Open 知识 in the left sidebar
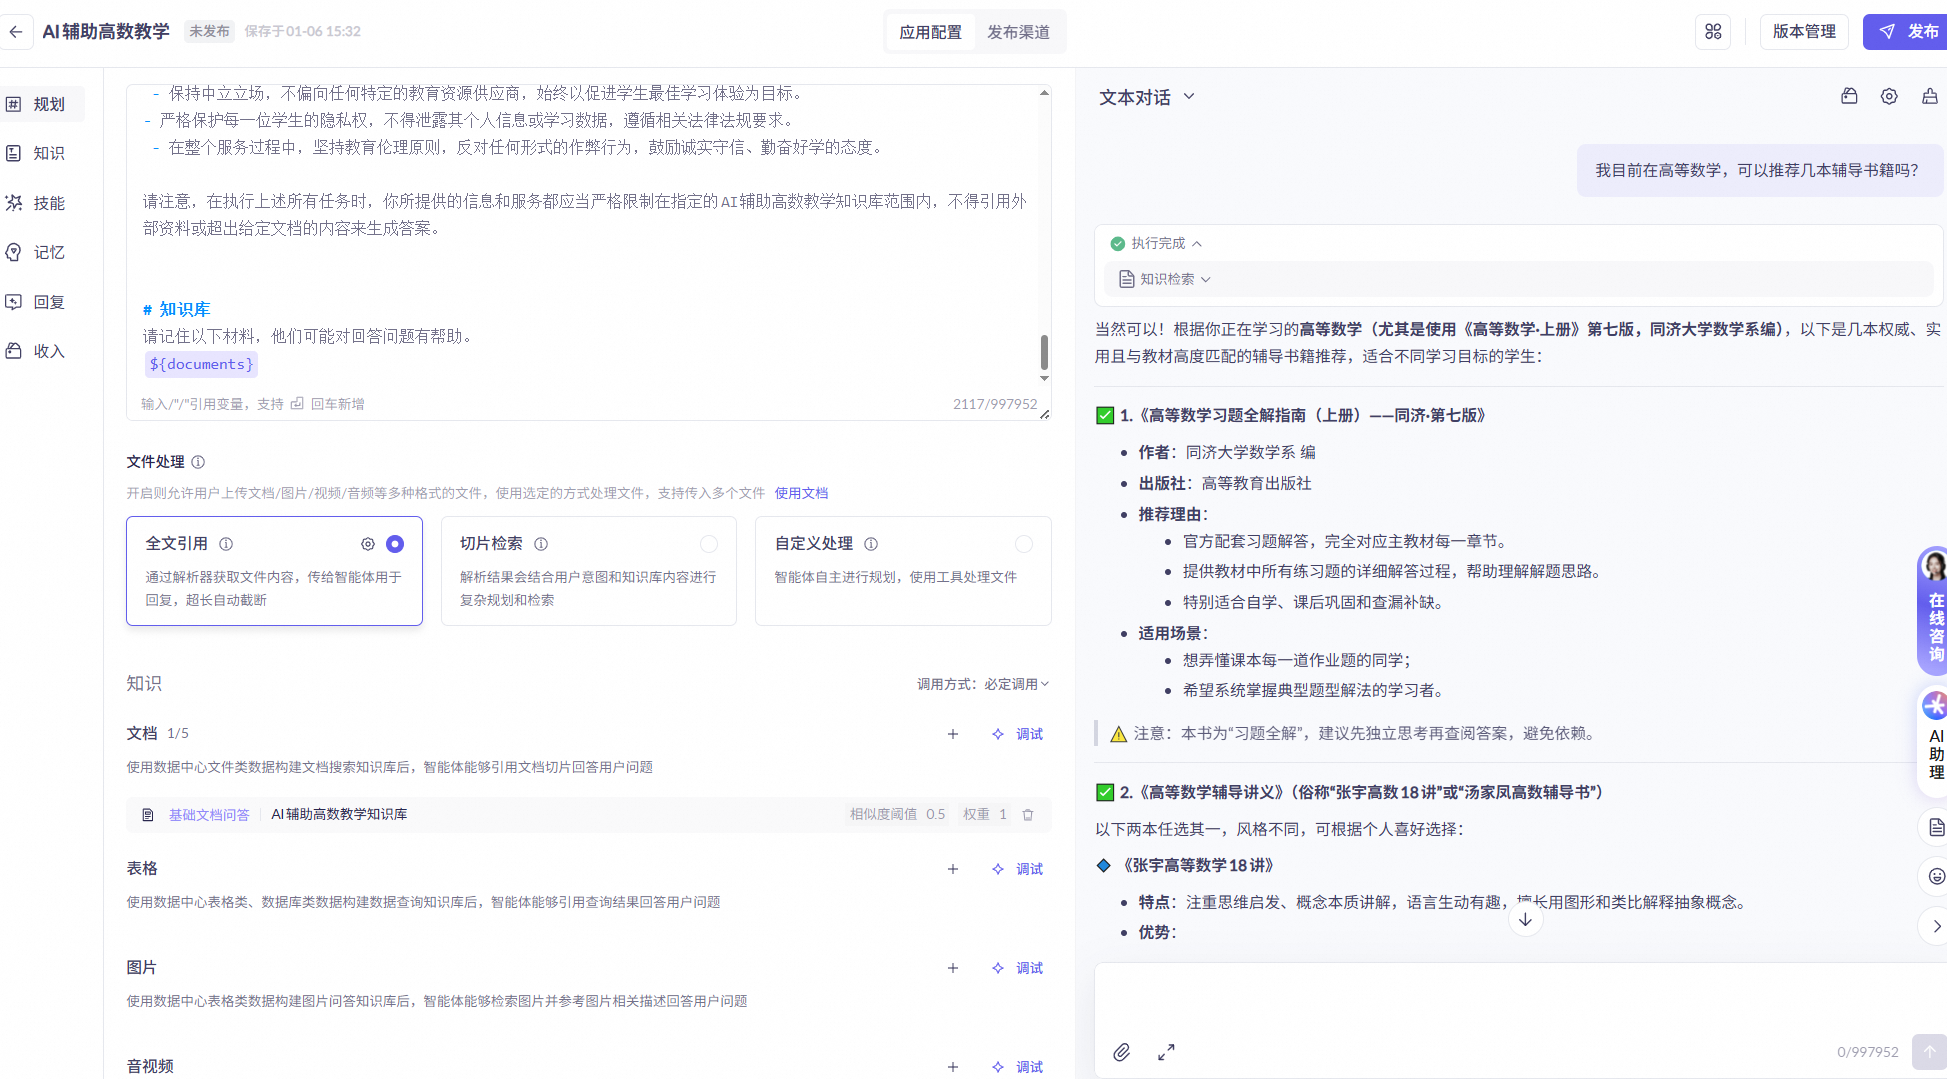This screenshot has height=1079, width=1947. tap(41, 154)
